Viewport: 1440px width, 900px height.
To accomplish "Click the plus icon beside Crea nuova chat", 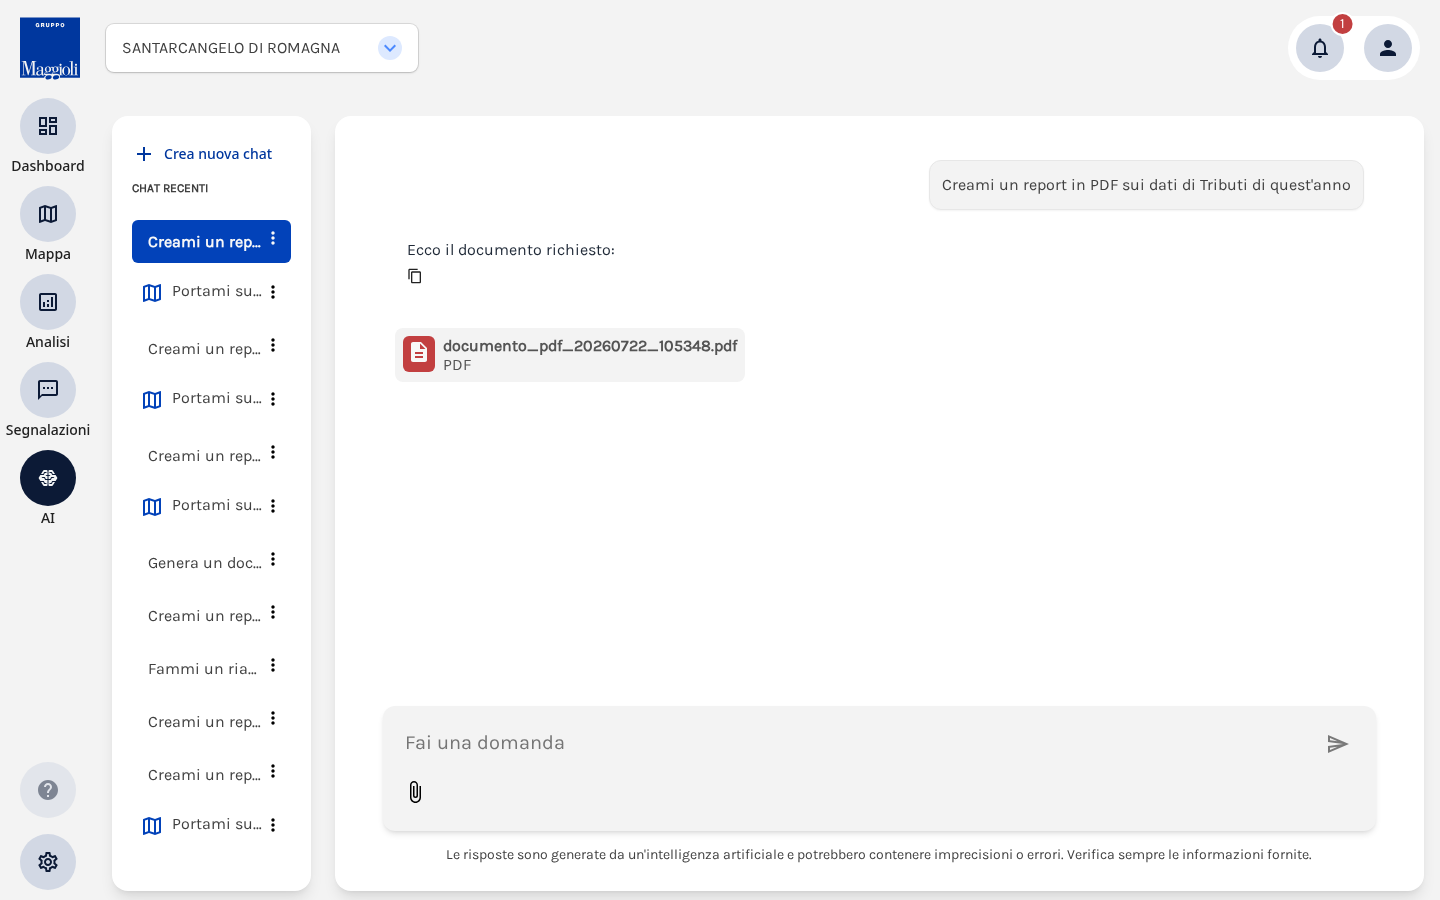I will click(144, 154).
